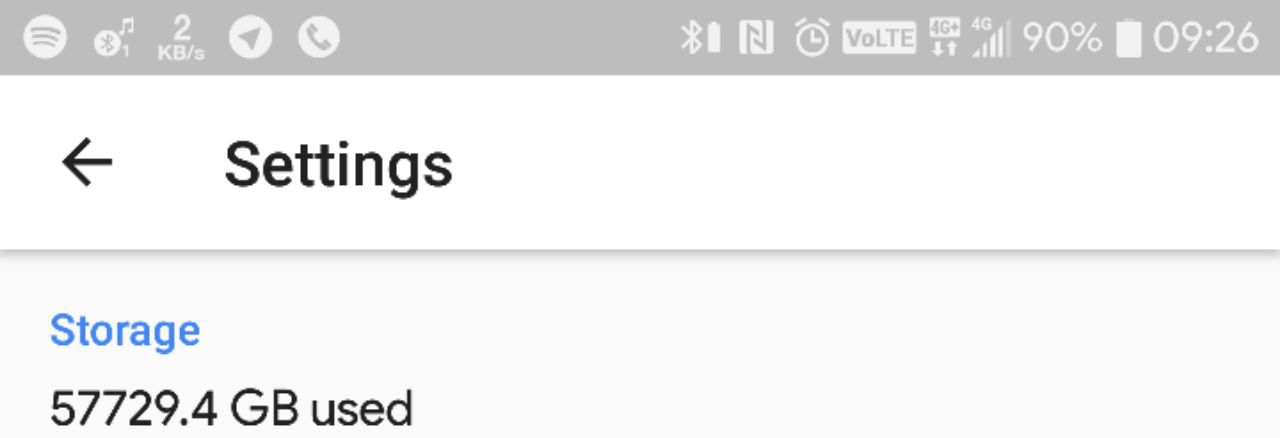Tap the phone call notification icon
The width and height of the screenshot is (1280, 438).
pyautogui.click(x=319, y=39)
